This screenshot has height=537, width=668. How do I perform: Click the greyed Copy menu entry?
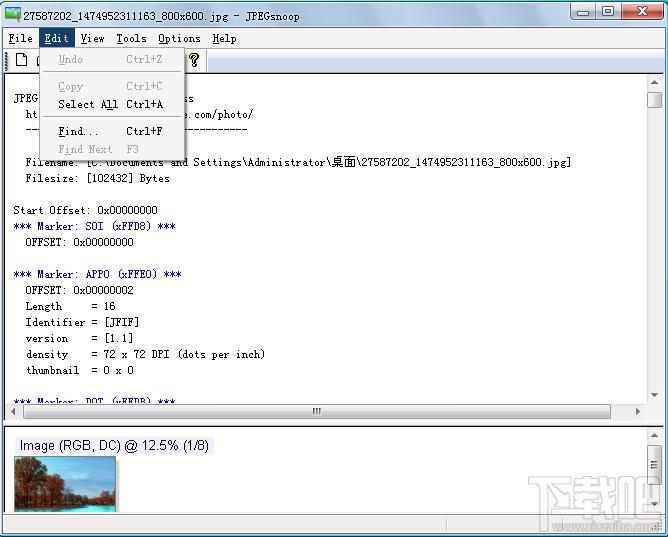point(112,86)
